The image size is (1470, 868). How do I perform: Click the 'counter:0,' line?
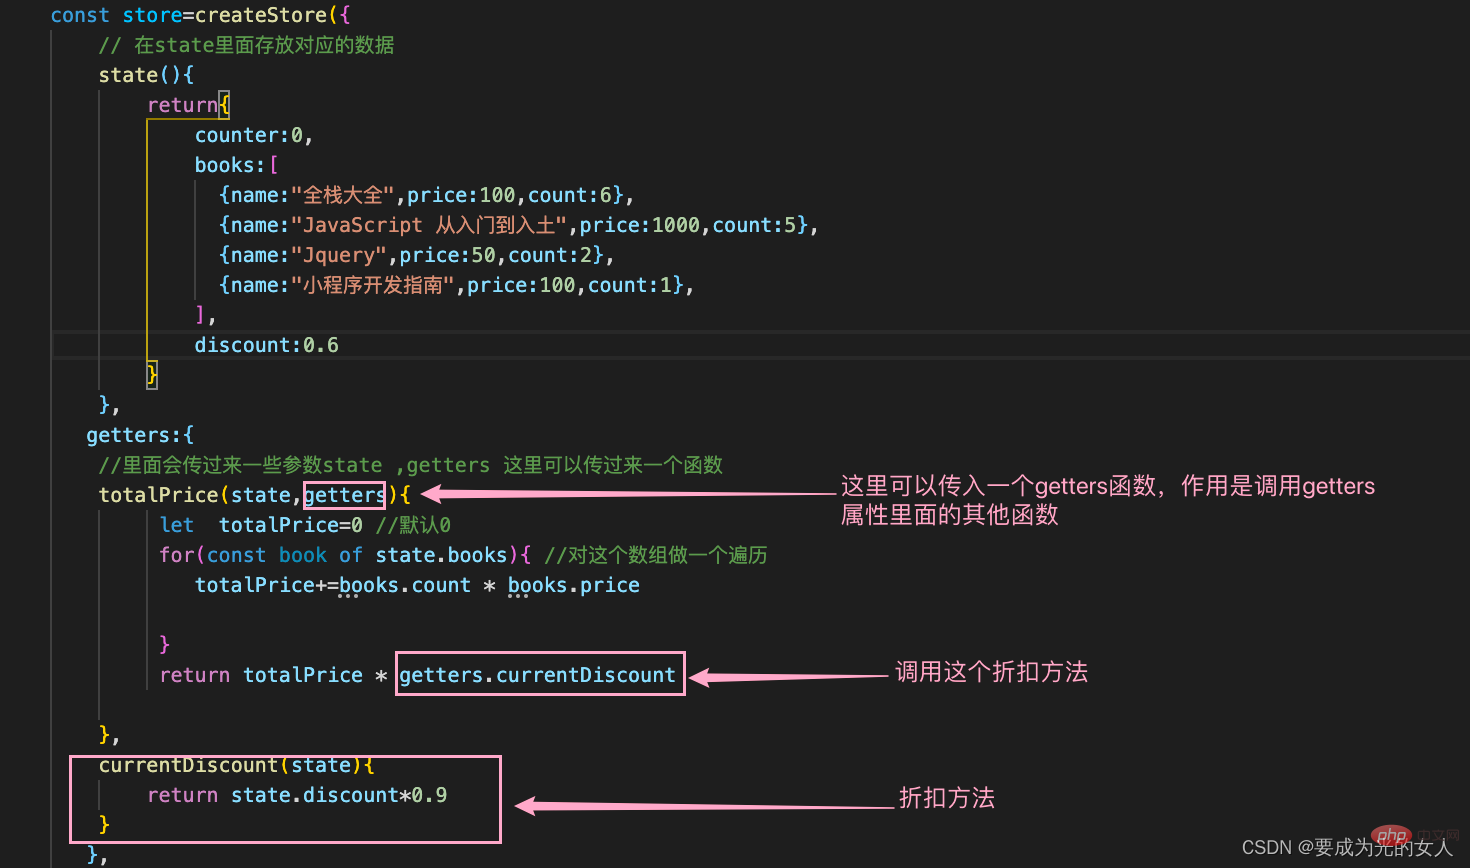pos(254,135)
